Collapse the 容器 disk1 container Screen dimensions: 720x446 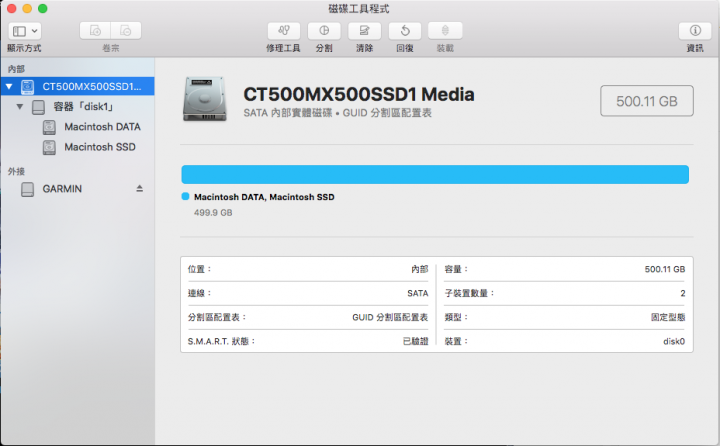pyautogui.click(x=20, y=107)
